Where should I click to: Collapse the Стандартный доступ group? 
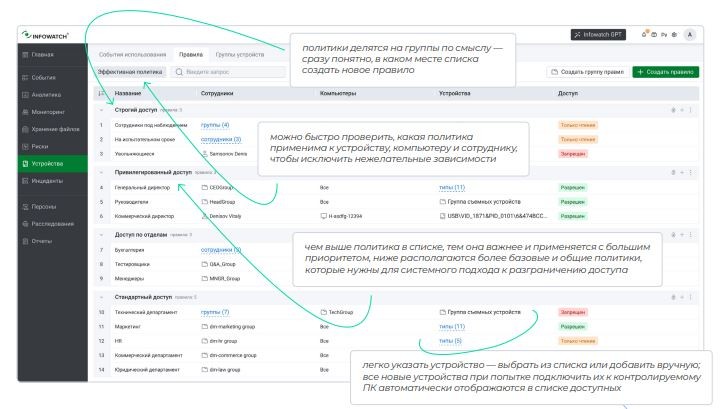[101, 297]
